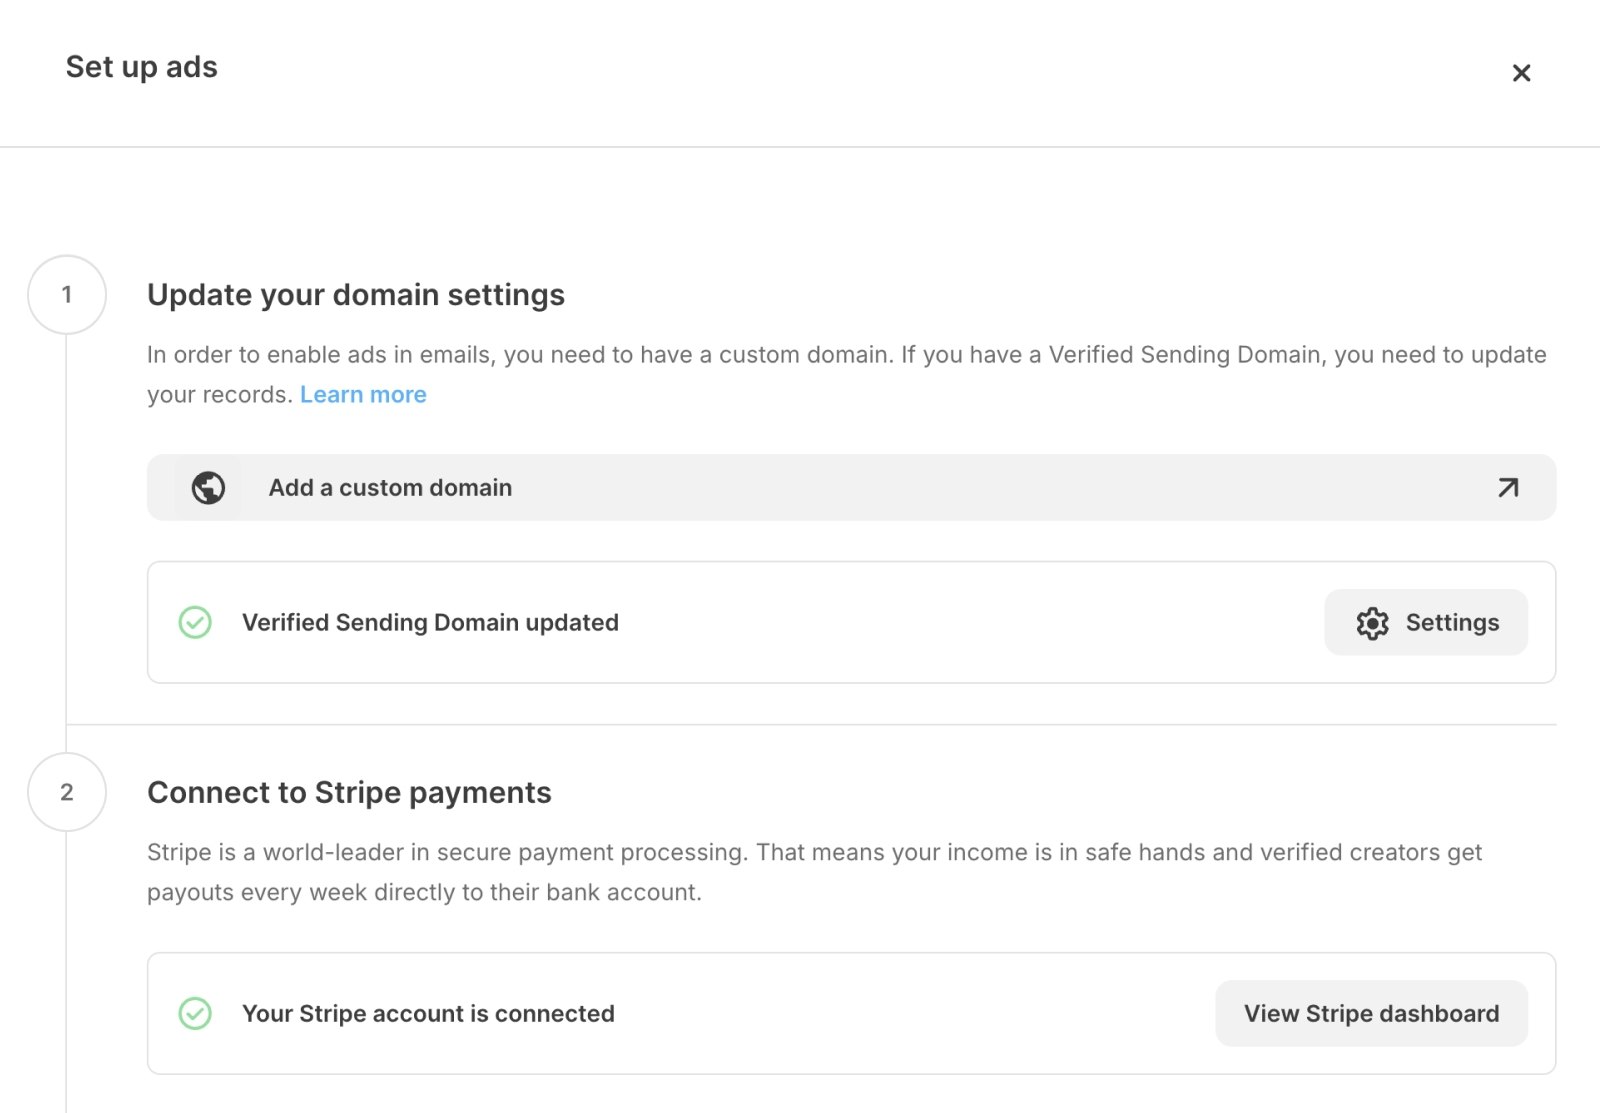Click Your Stripe account is connected text
1600x1113 pixels.
click(x=428, y=1014)
